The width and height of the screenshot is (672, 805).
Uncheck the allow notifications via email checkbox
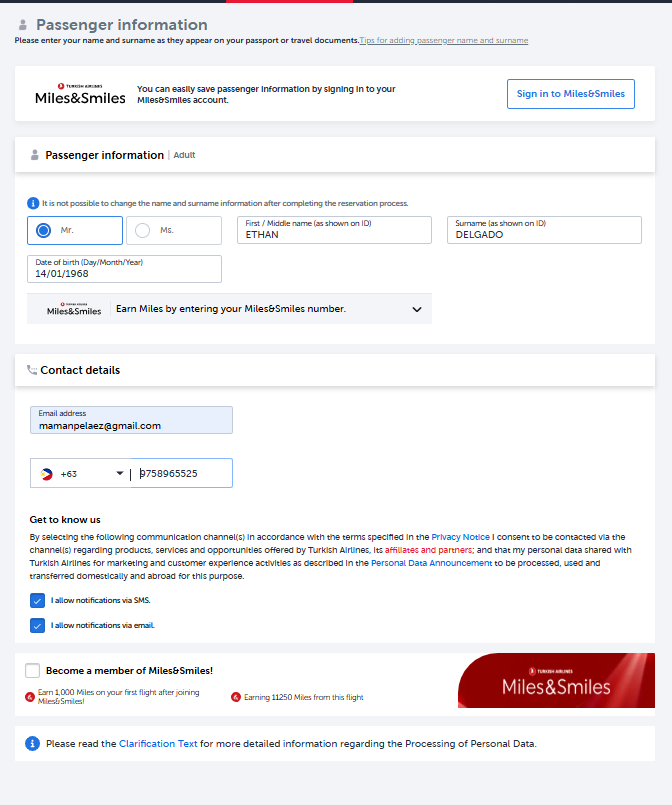tap(37, 625)
